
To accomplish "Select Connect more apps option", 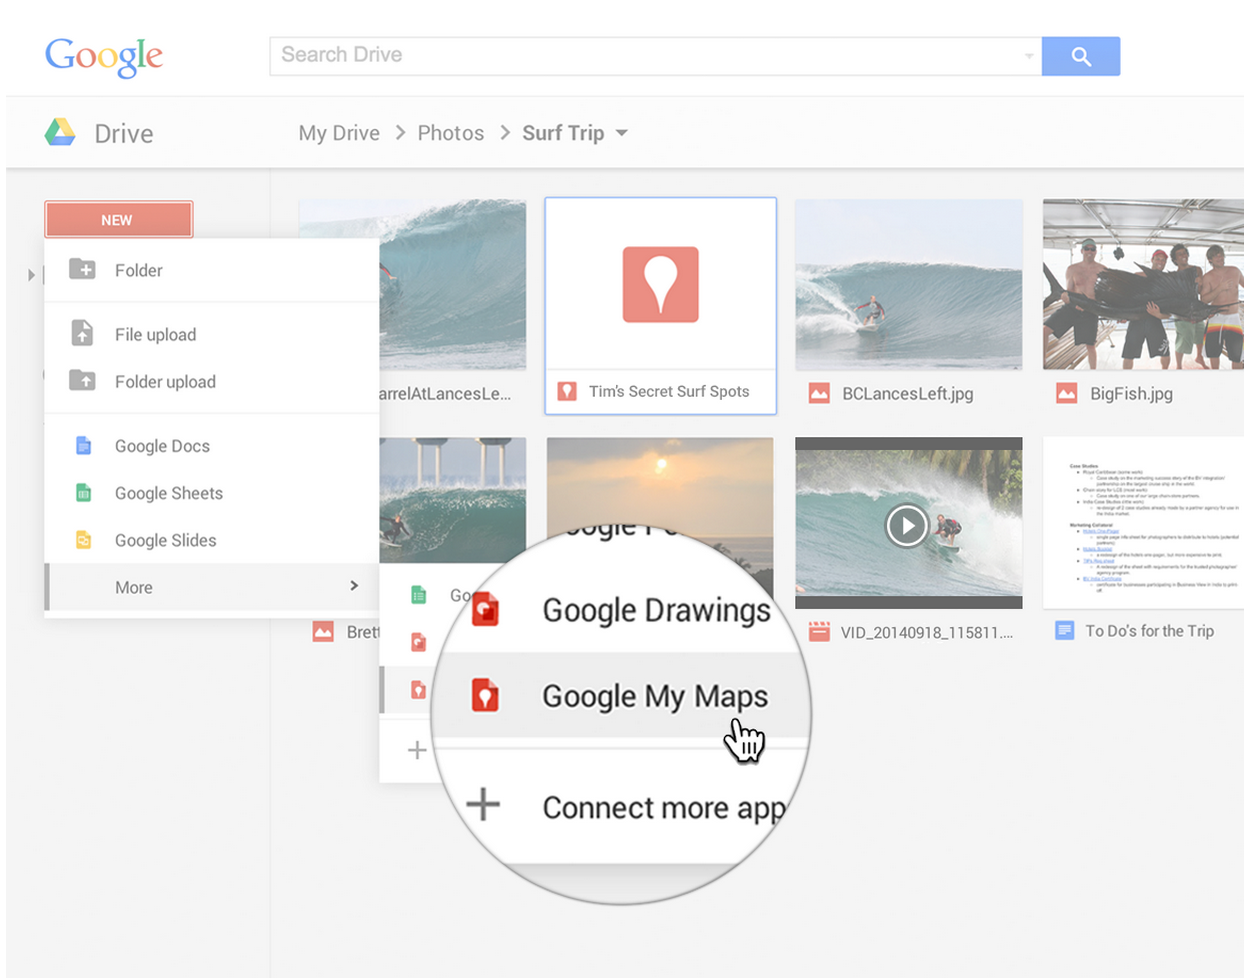I will [x=664, y=807].
